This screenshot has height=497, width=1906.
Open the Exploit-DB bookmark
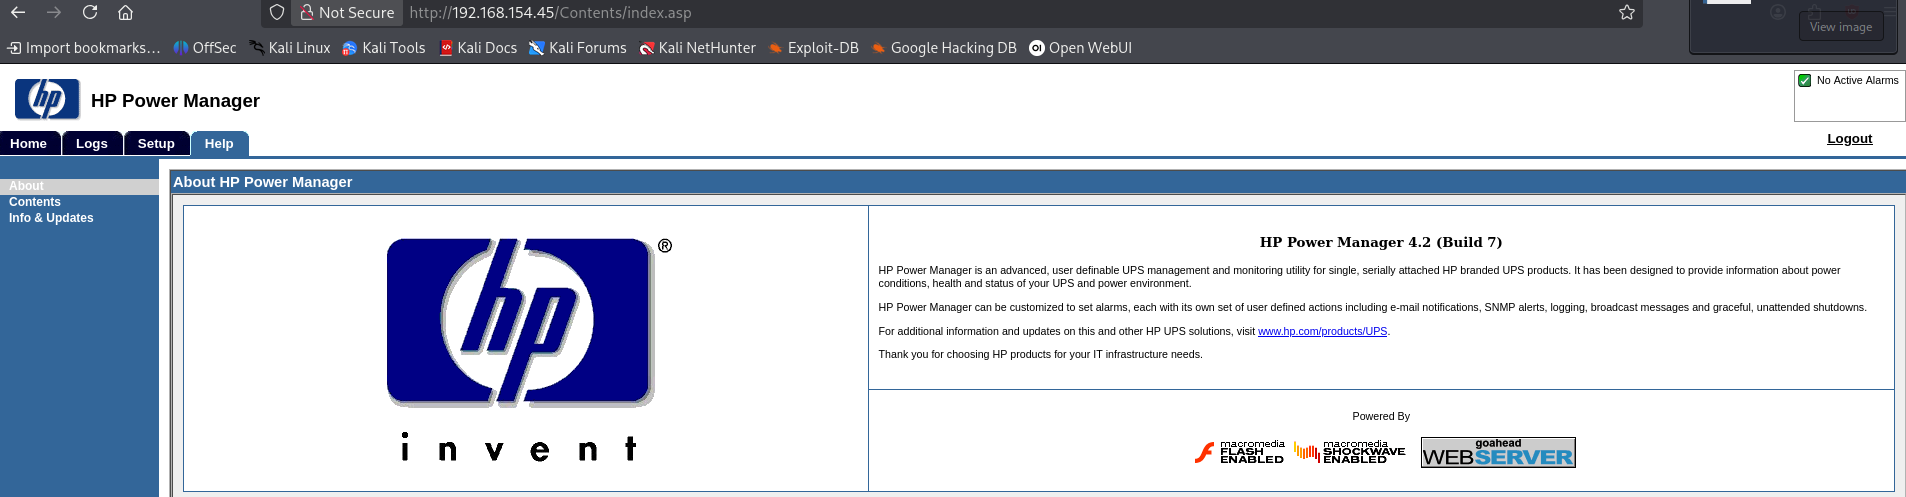click(814, 48)
